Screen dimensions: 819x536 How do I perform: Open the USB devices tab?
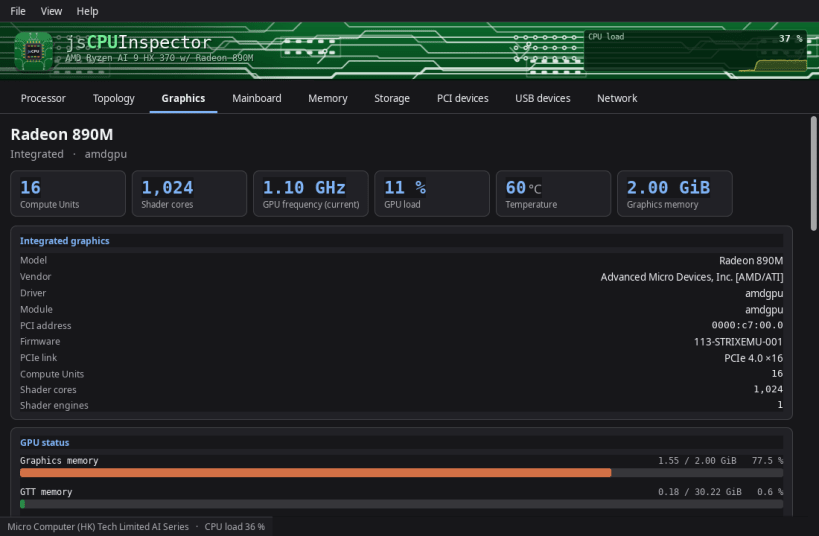point(543,98)
